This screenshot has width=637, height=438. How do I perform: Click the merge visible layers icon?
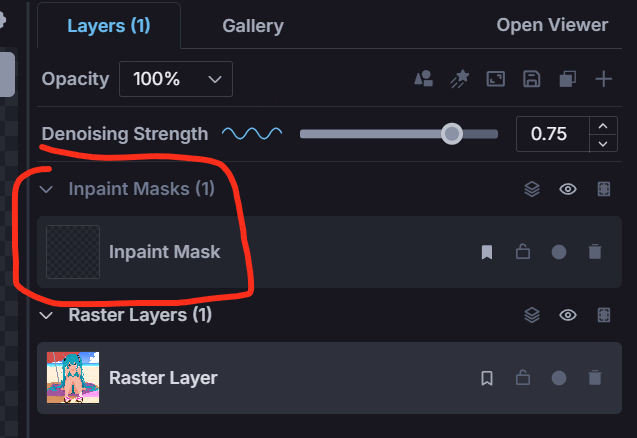point(568,79)
